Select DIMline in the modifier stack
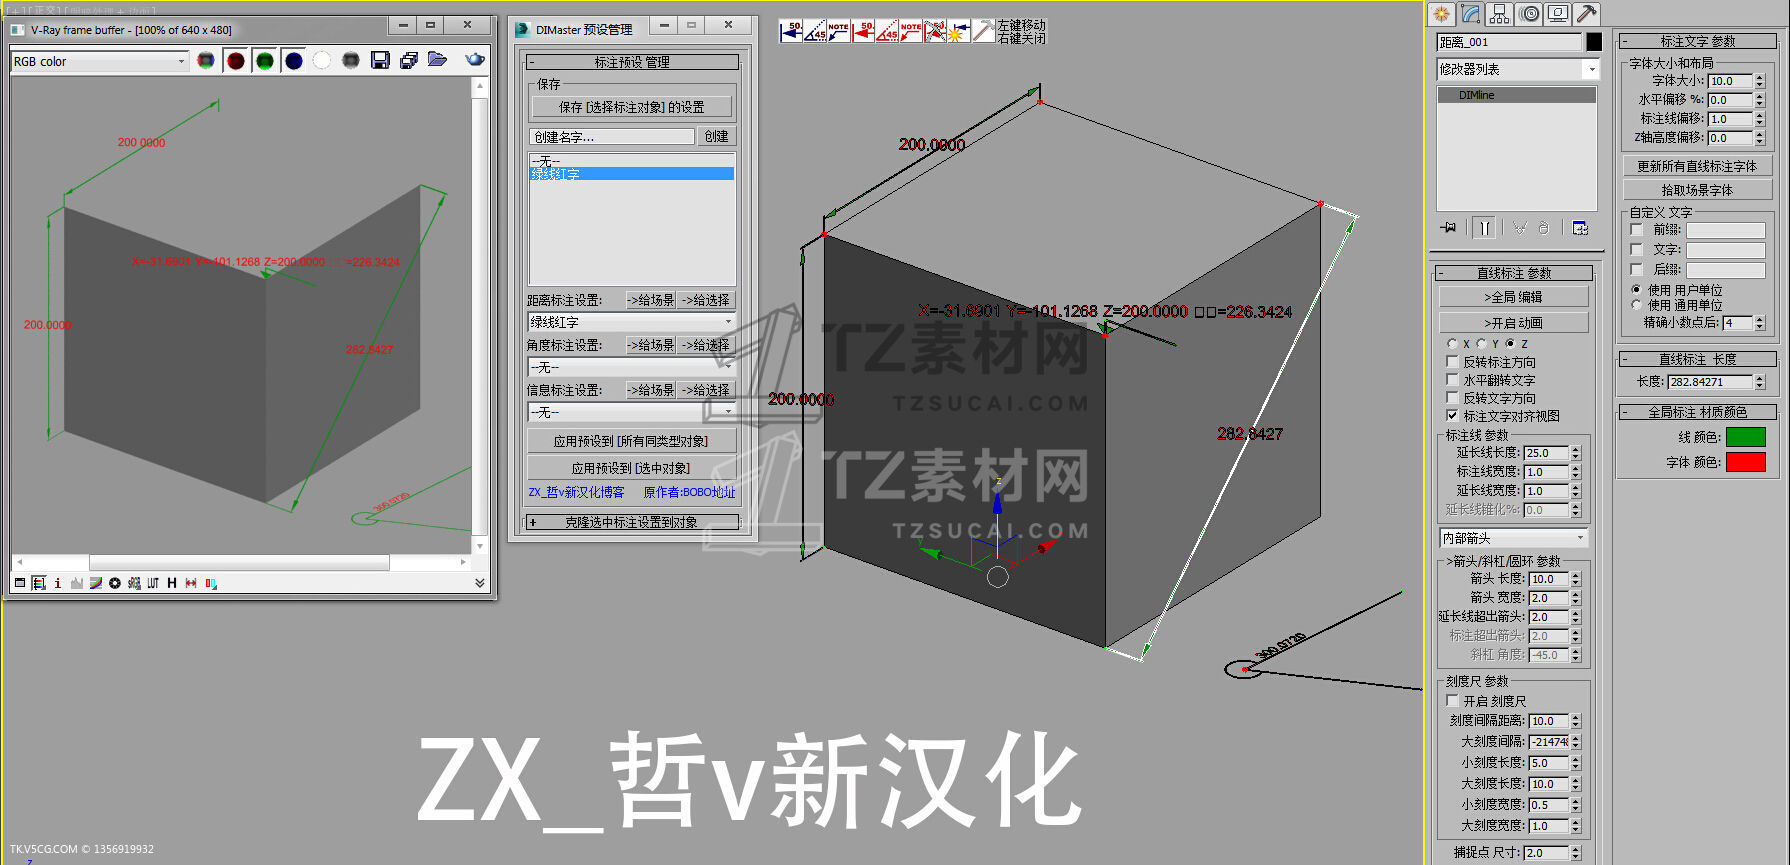The width and height of the screenshot is (1790, 865). point(1516,95)
